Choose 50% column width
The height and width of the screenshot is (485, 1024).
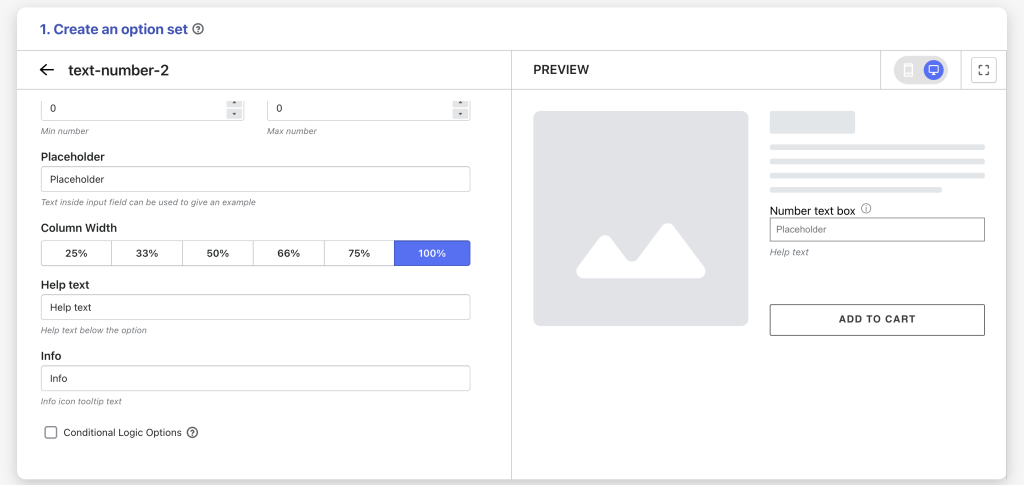click(x=217, y=253)
